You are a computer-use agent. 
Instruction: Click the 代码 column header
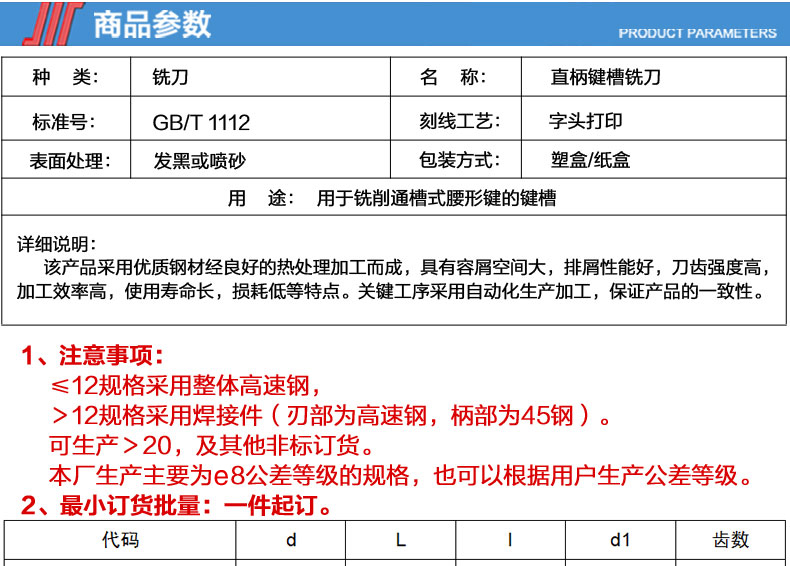pyautogui.click(x=120, y=540)
